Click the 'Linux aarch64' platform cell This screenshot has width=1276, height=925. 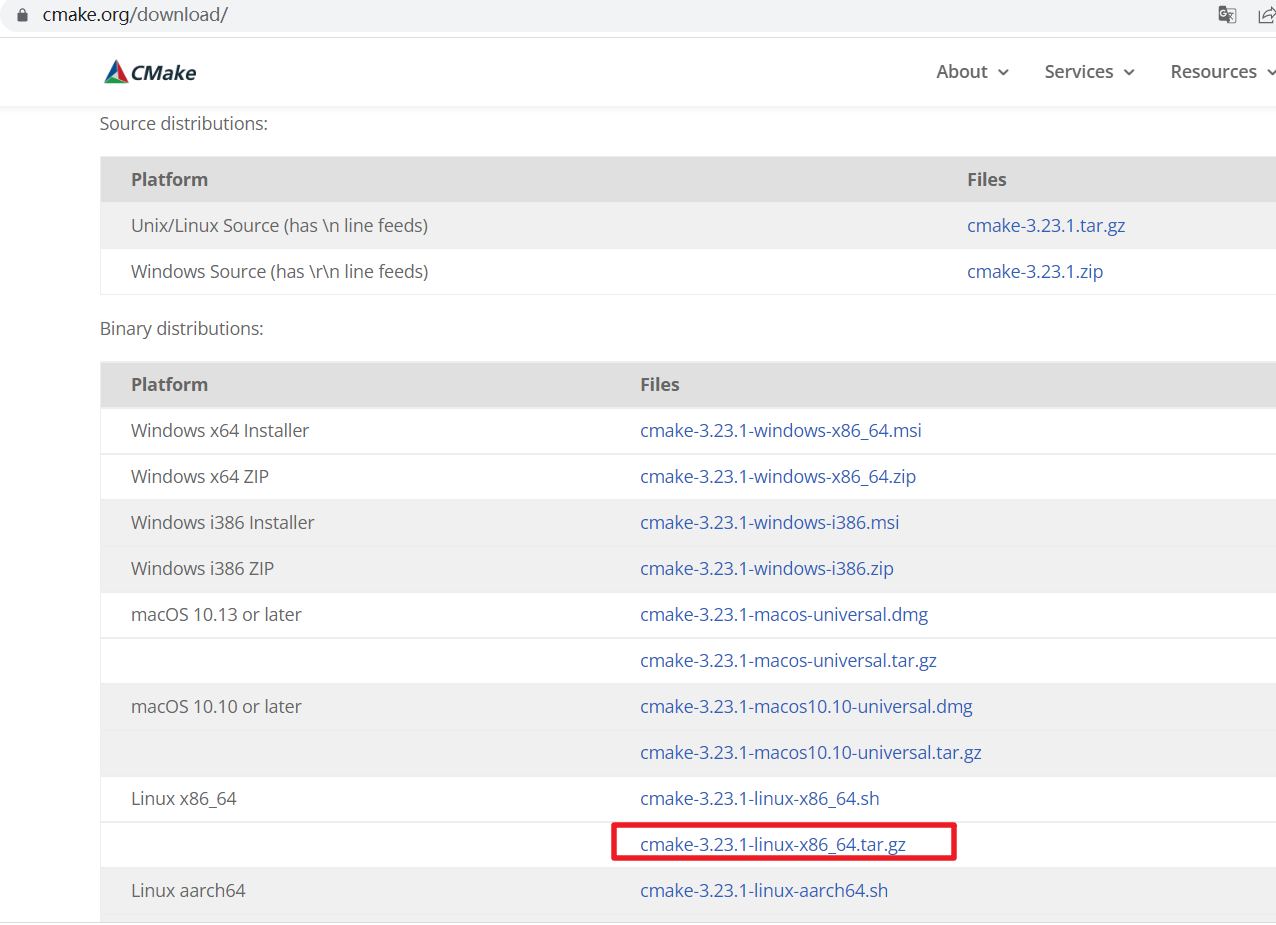pyautogui.click(x=188, y=891)
